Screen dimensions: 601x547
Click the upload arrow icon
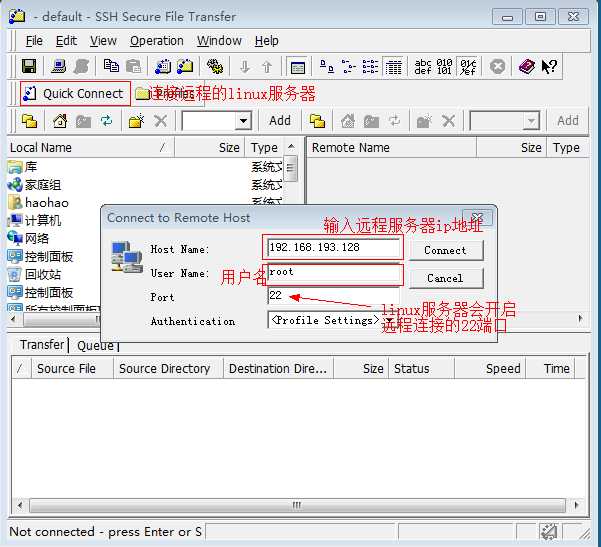point(267,67)
